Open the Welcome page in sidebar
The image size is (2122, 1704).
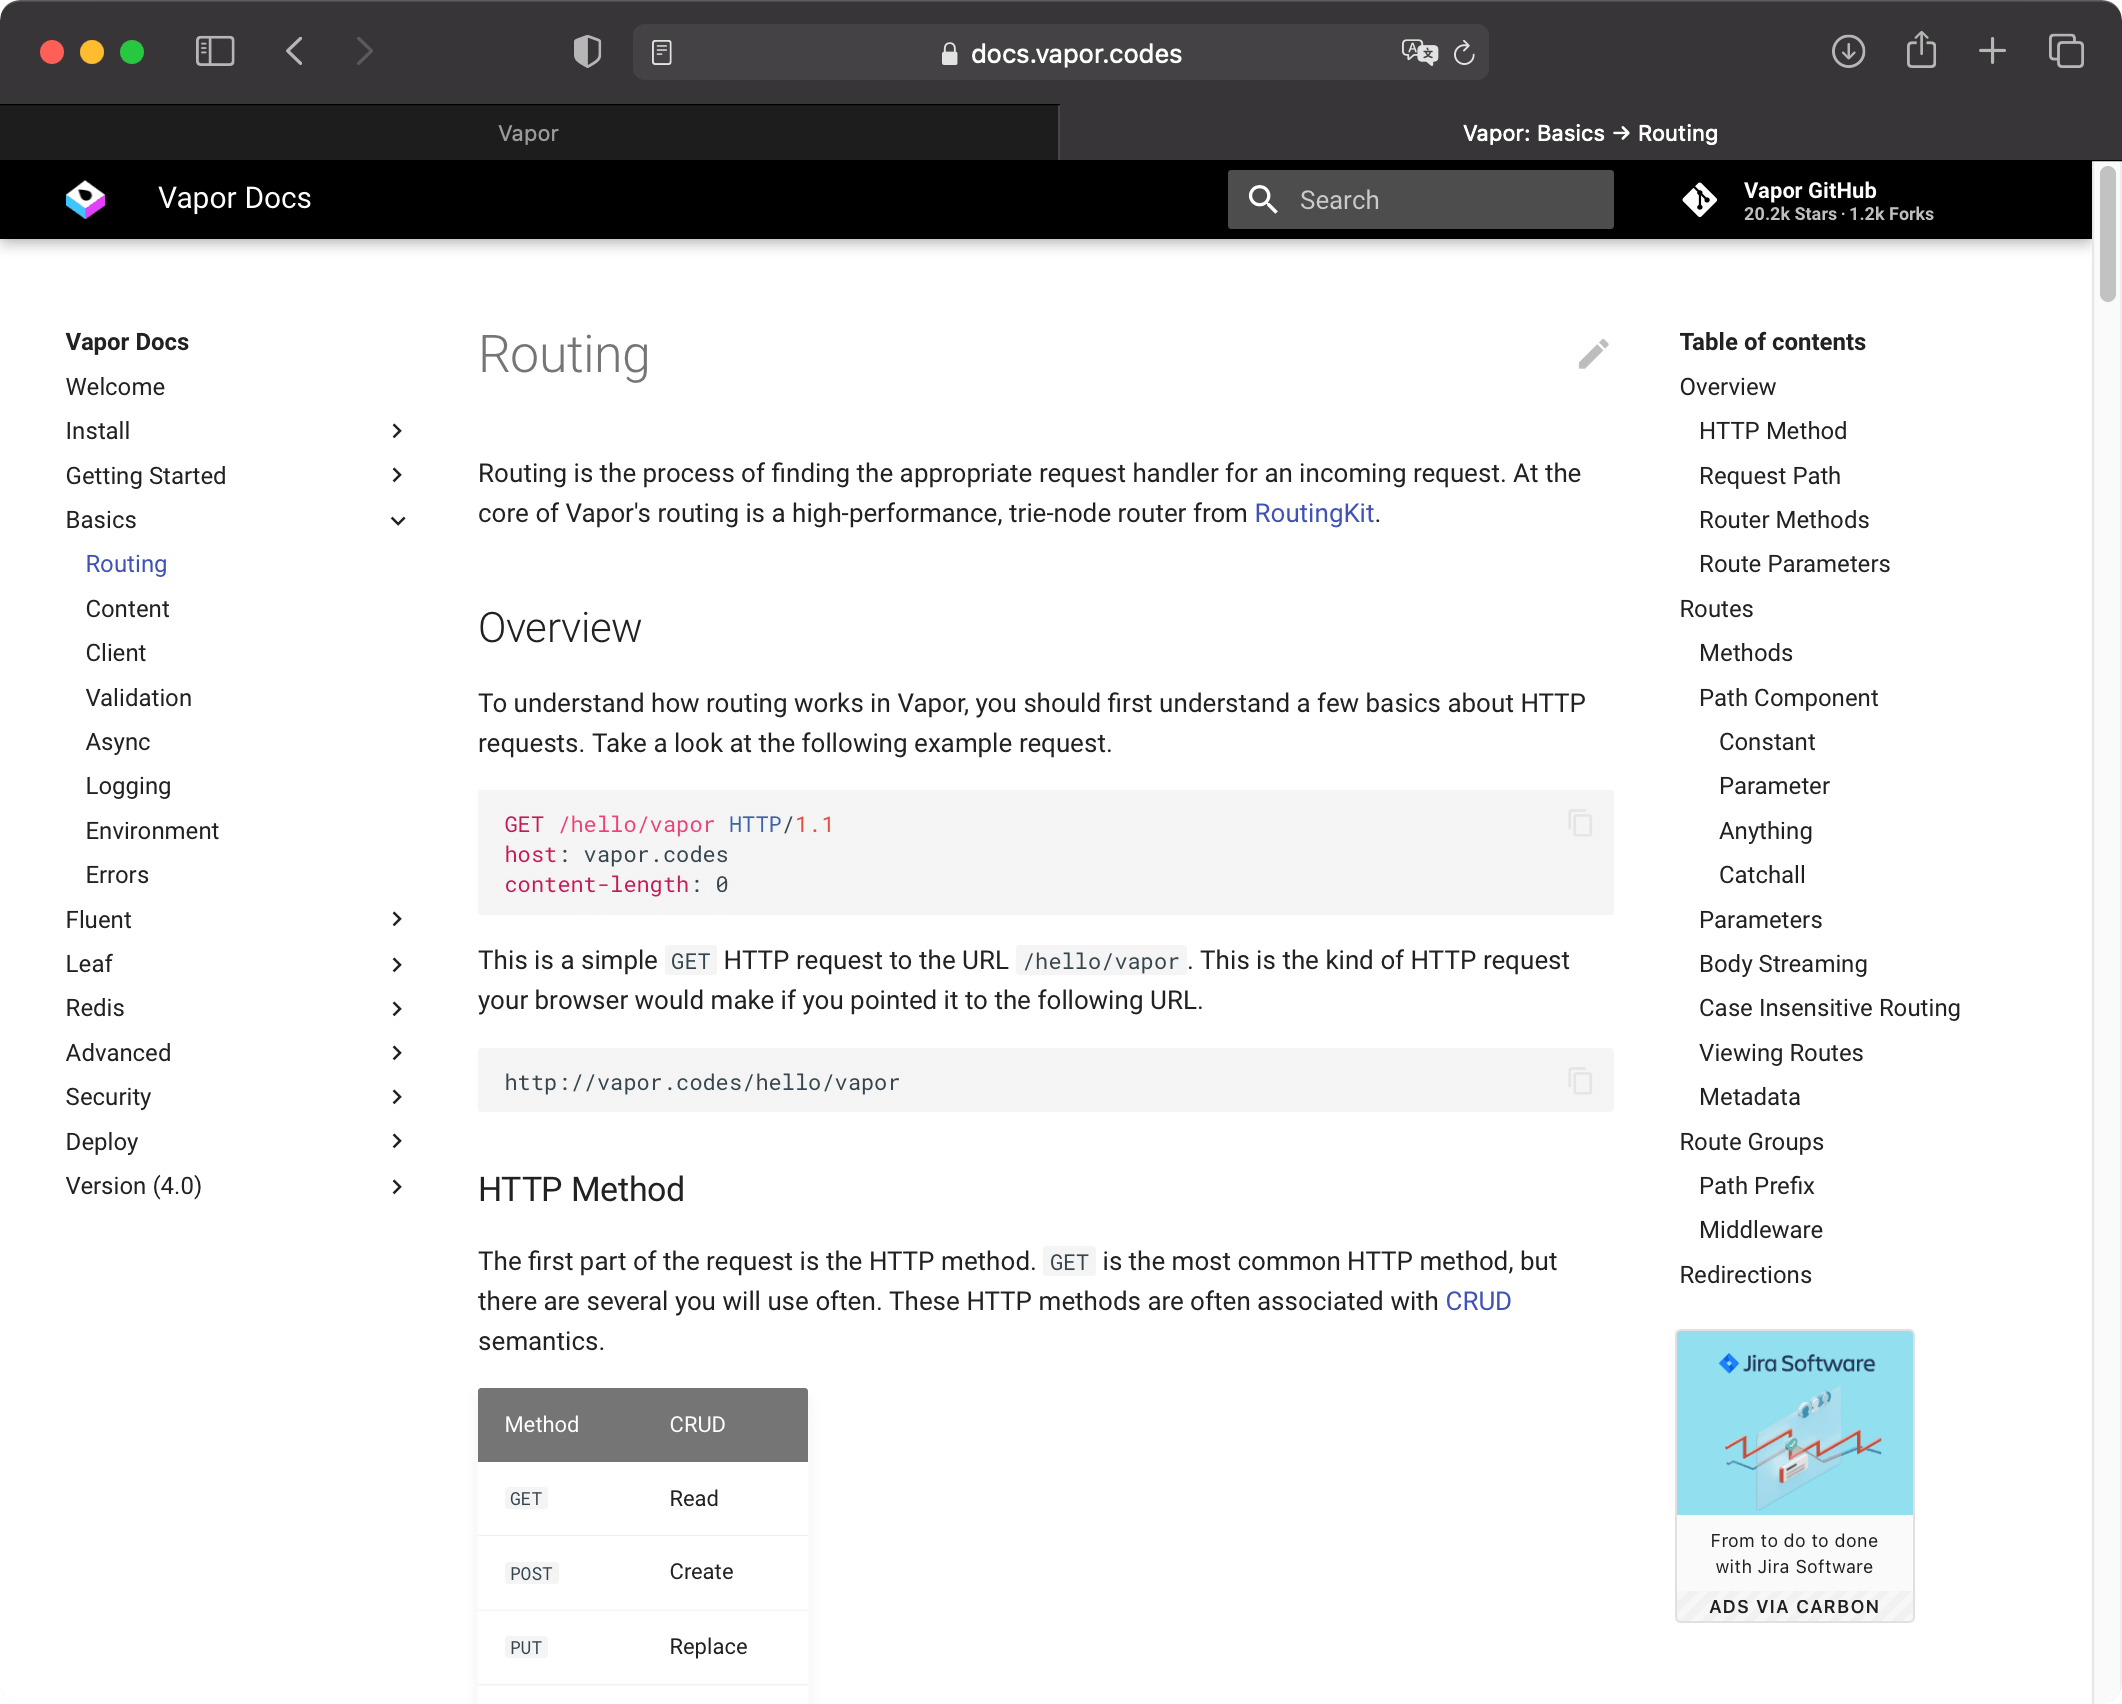tap(115, 387)
